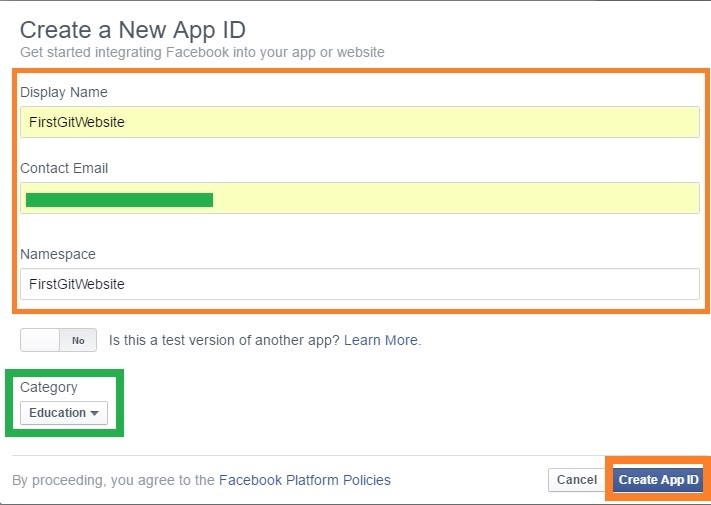Click the 'Display Name' label

[x=64, y=92]
